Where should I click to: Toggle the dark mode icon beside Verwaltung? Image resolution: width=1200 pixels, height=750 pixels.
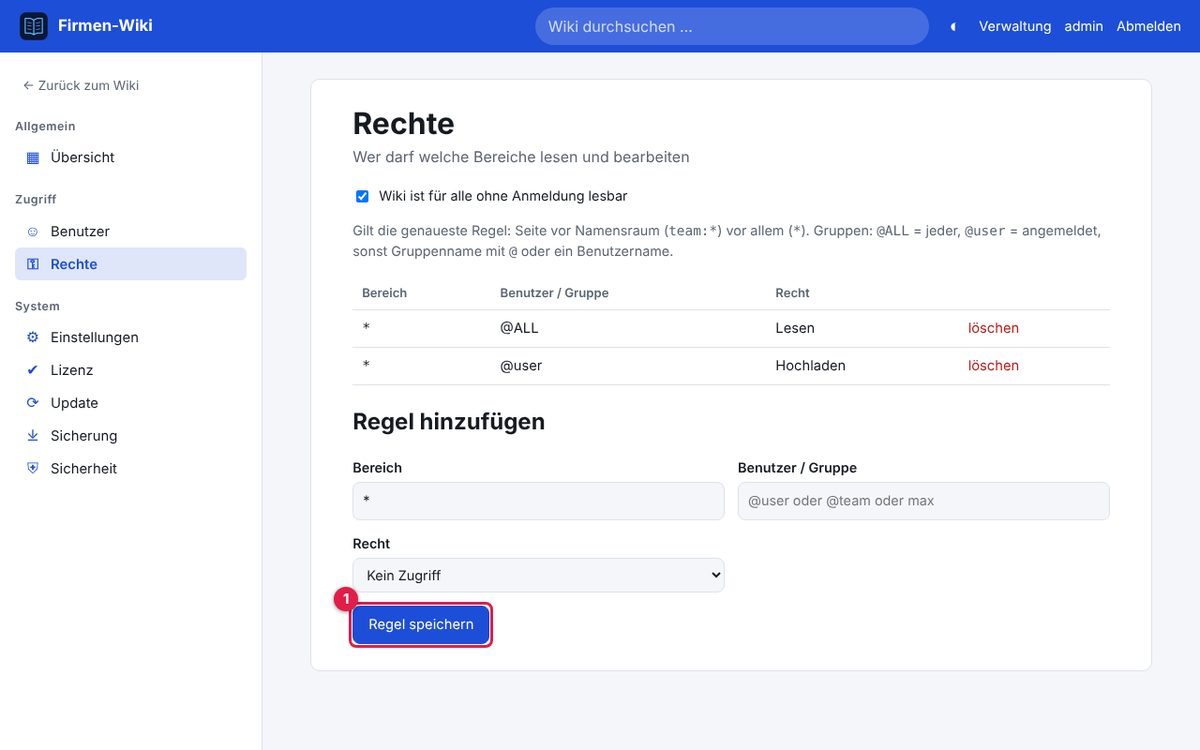tap(953, 27)
